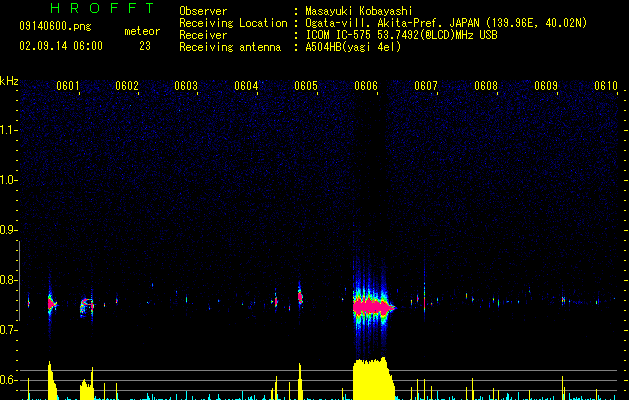Click the Ogata-vill. Akita-Pref. JAPAN location text

[446, 23]
